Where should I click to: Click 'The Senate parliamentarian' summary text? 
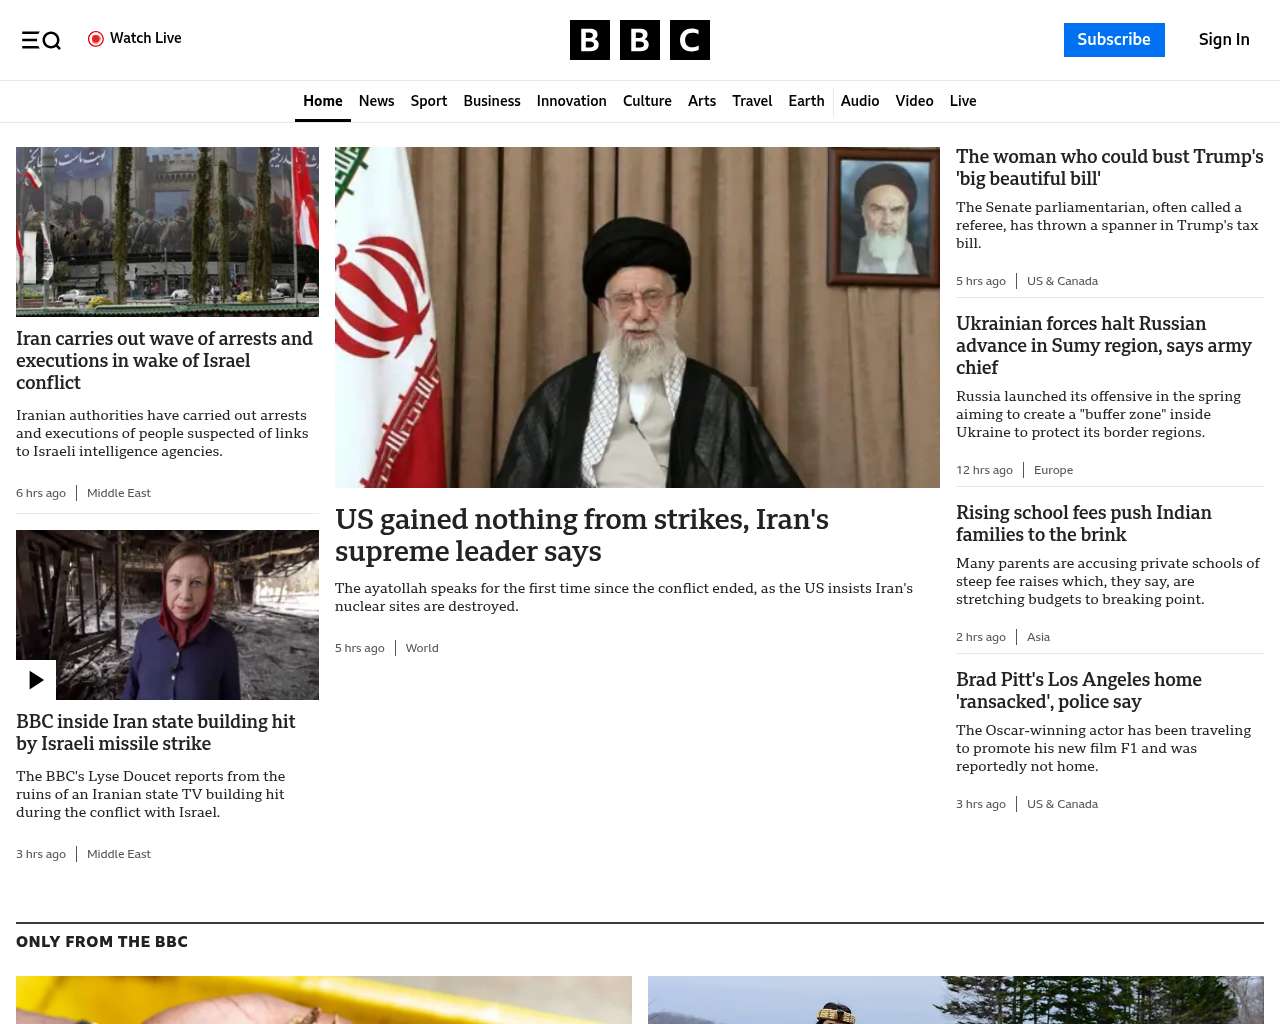coord(1107,225)
